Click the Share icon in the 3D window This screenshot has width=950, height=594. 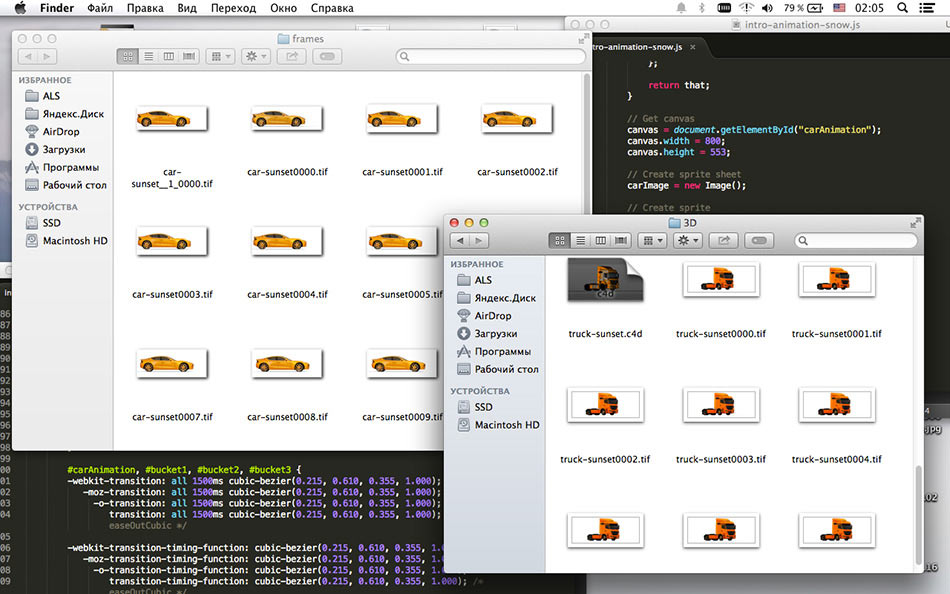pos(724,241)
